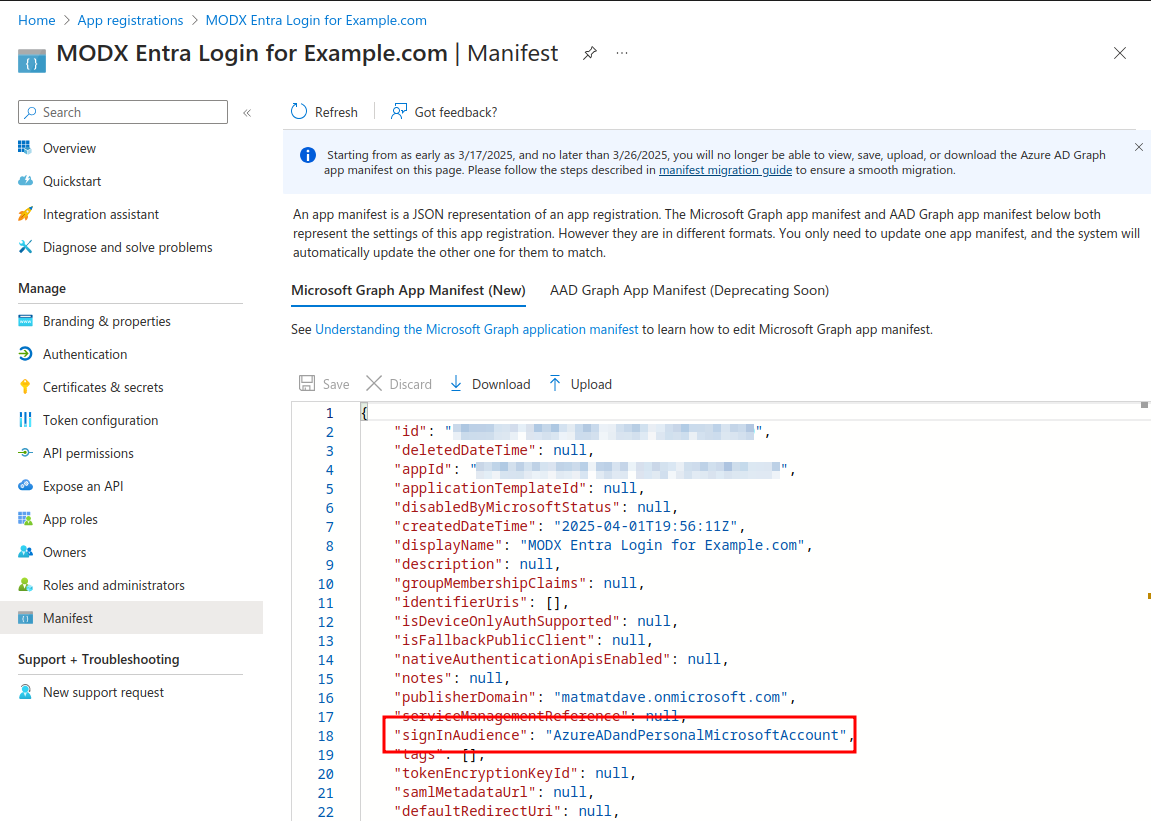The width and height of the screenshot is (1151, 821).
Task: Click the Branding & properties icon
Action: pyautogui.click(x=25, y=321)
